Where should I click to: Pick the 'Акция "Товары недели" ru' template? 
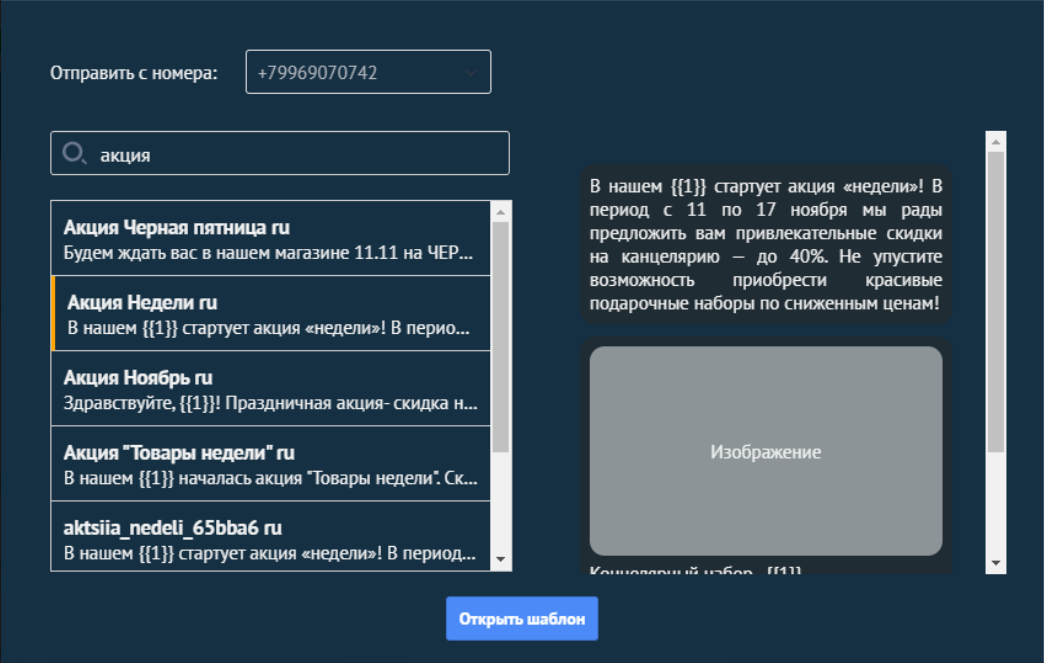tap(270, 464)
